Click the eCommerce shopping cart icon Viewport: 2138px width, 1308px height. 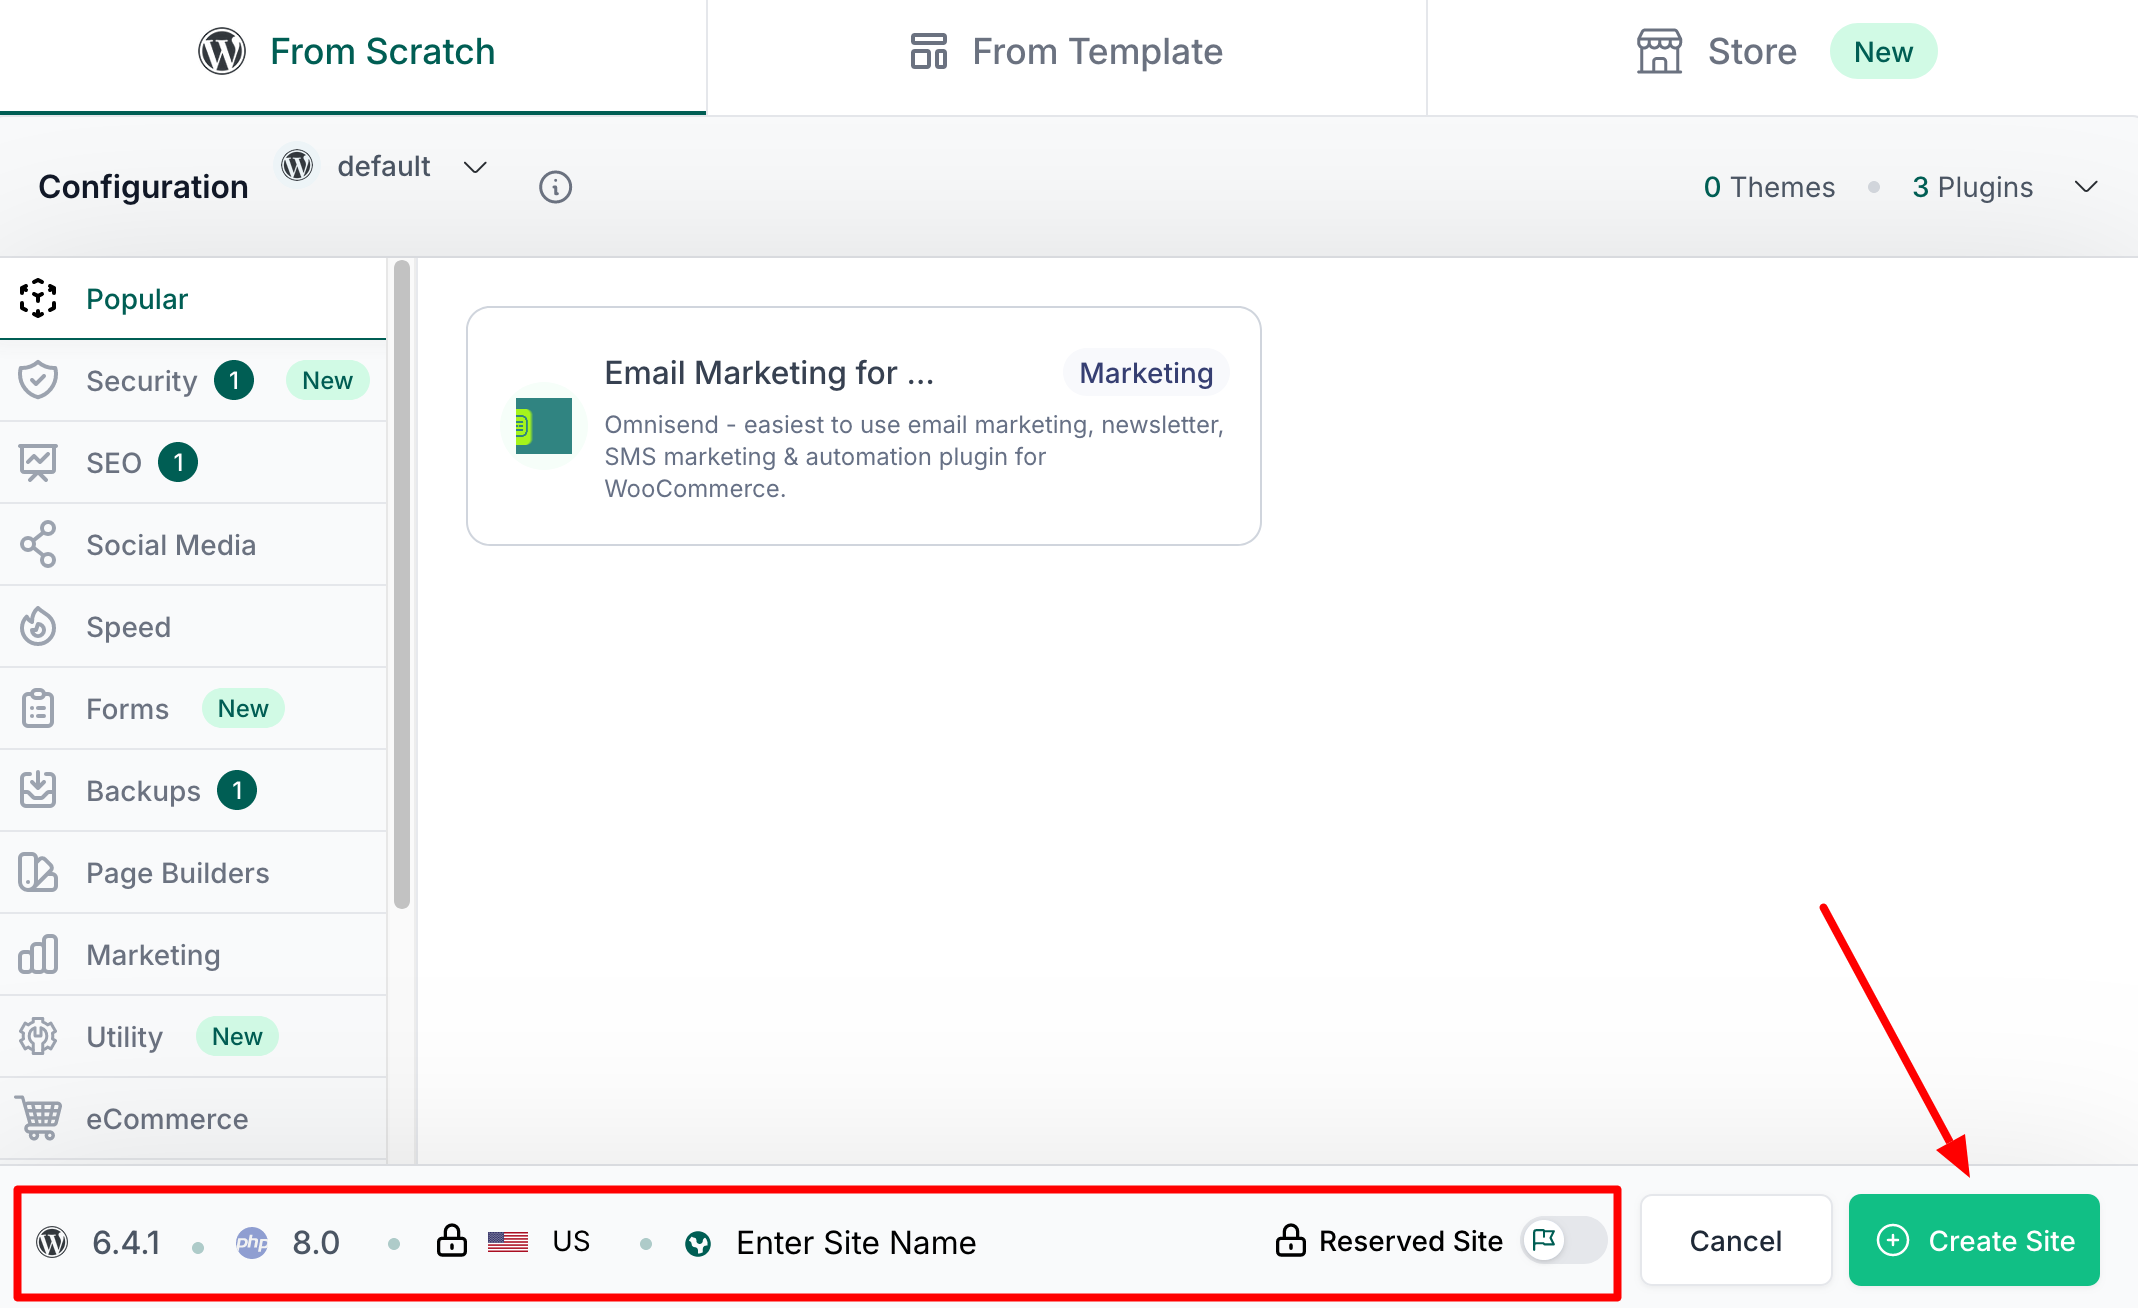coord(40,1118)
